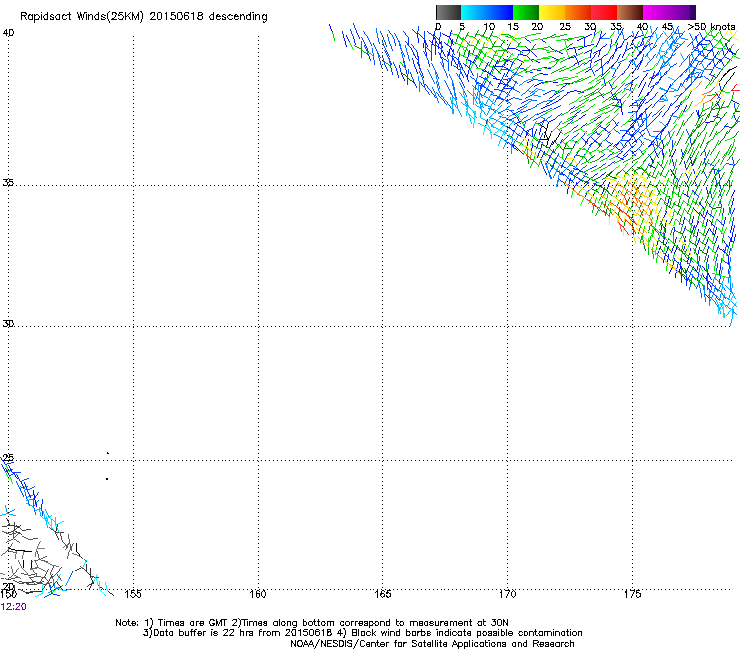The width and height of the screenshot is (740, 650).
Task: Click the longitude label '165'
Action: [x=382, y=594]
